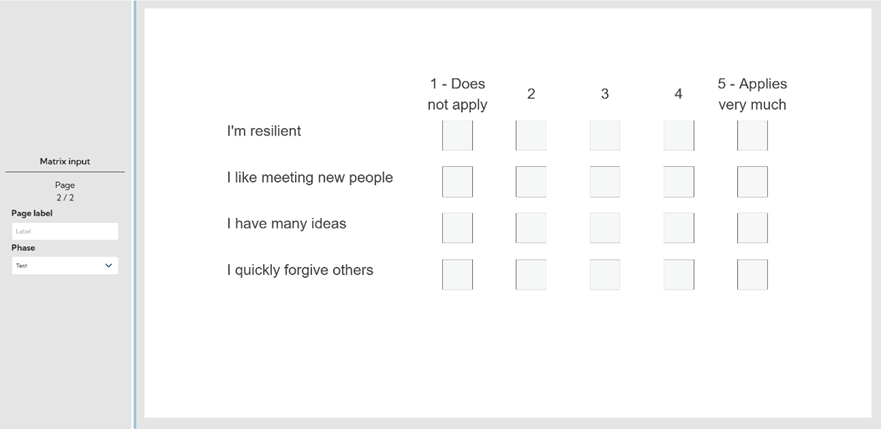
Task: Select rating 3 for "I have many ideas"
Action: click(605, 228)
